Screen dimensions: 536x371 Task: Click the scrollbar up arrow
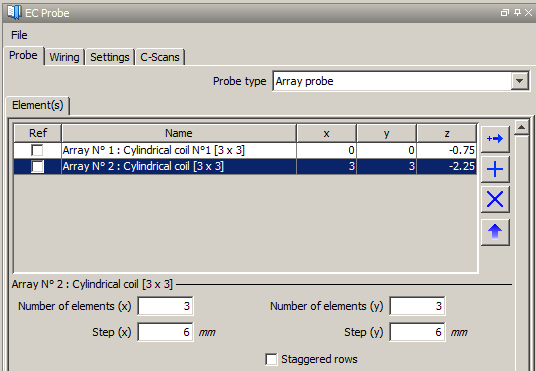point(522,128)
